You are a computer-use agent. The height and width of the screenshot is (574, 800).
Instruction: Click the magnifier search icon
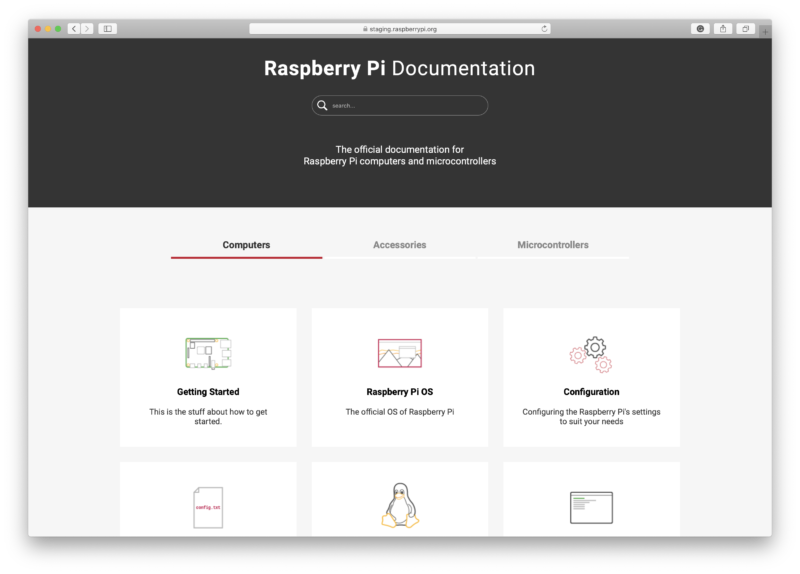322,105
